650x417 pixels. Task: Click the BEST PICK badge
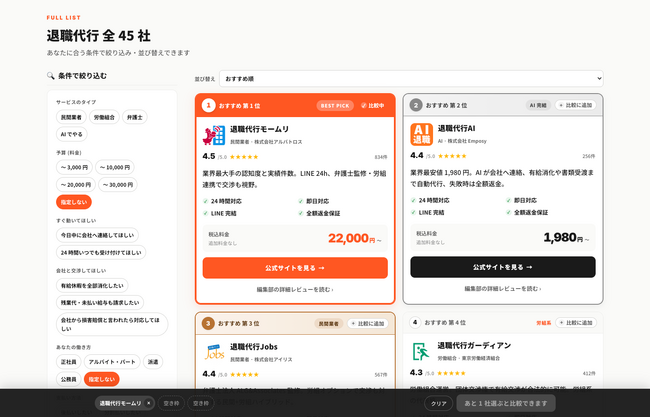point(335,106)
